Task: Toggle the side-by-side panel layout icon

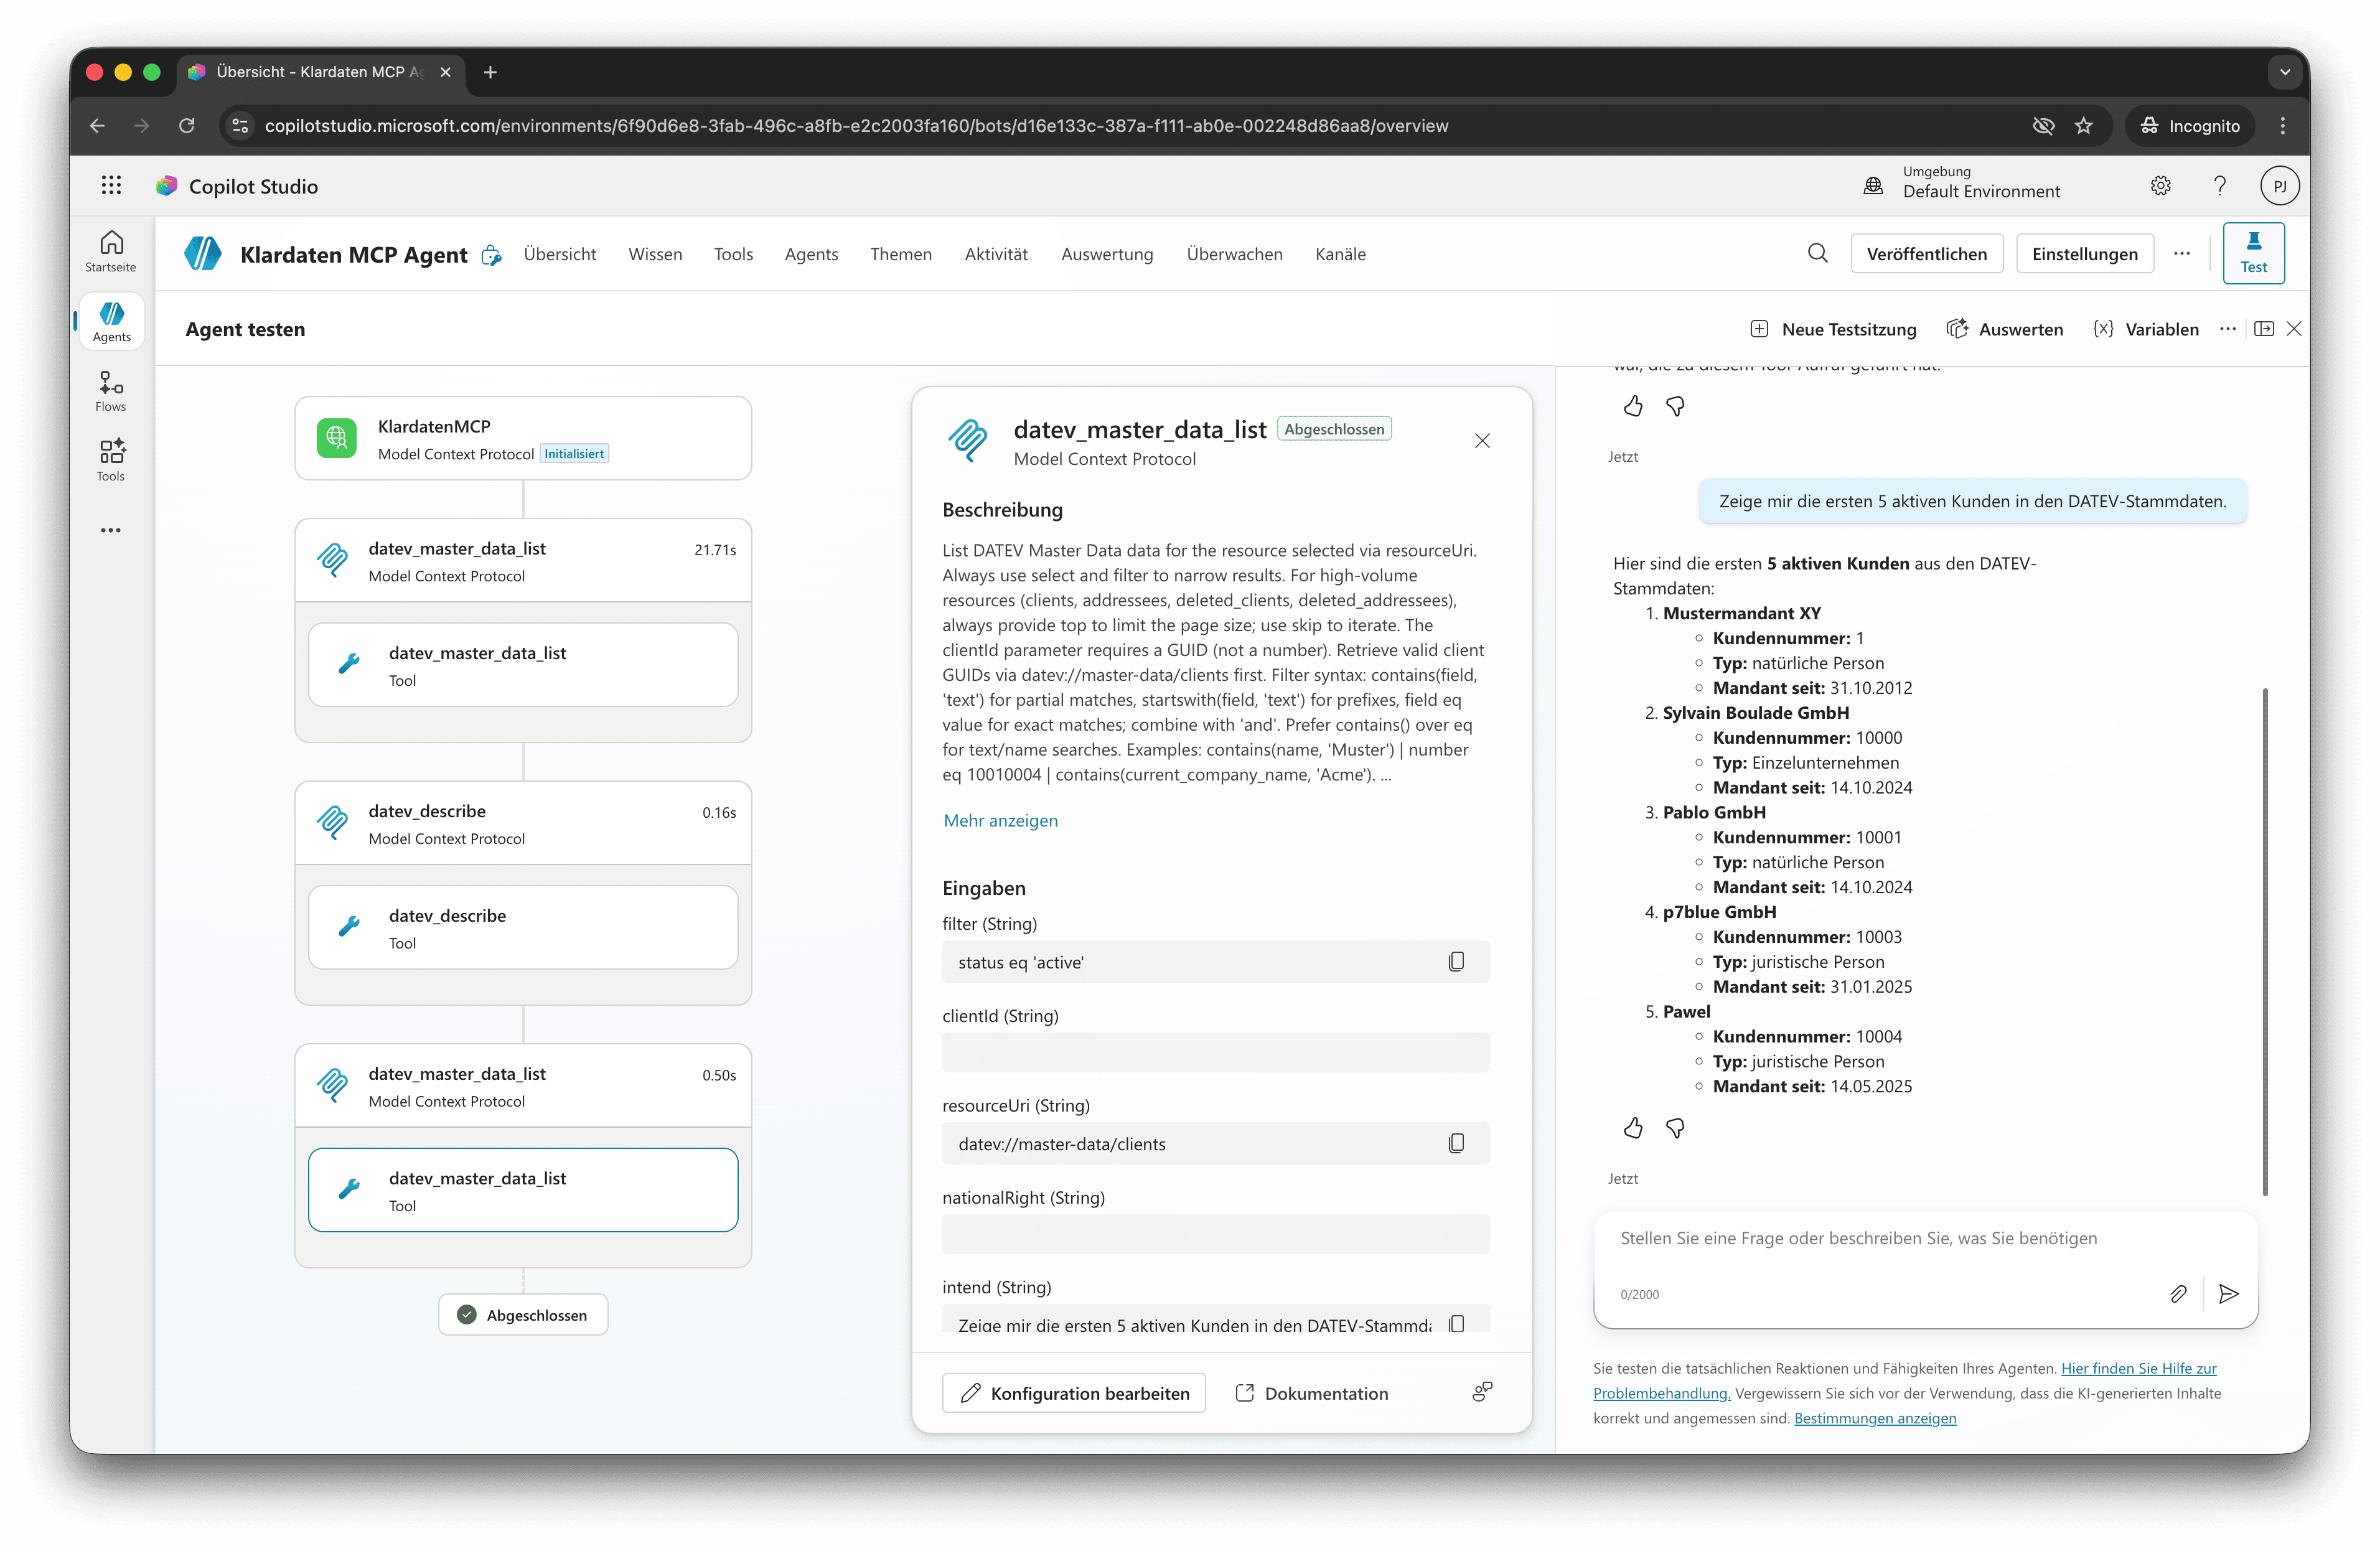Action: pos(2263,329)
